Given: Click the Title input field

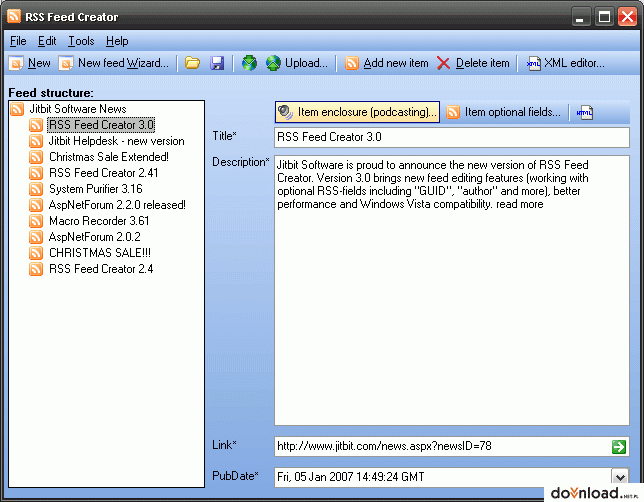Looking at the screenshot, I should 452,137.
